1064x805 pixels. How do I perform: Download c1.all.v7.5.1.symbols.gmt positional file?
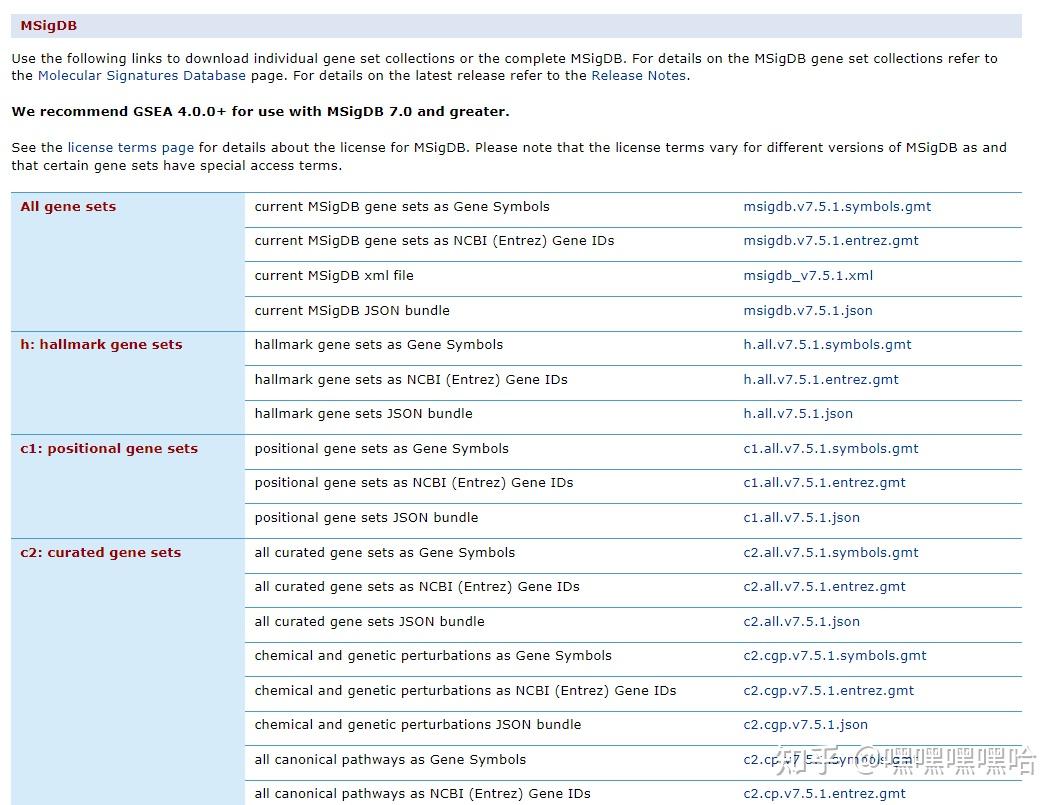point(831,449)
